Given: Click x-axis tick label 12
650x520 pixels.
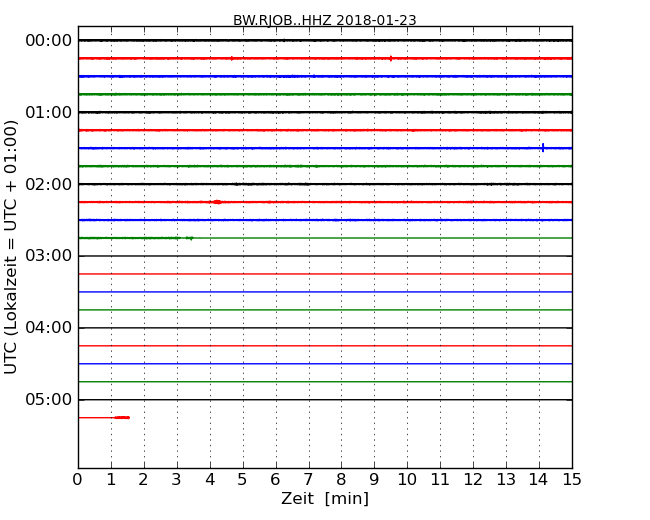Looking at the screenshot, I should click(473, 479).
